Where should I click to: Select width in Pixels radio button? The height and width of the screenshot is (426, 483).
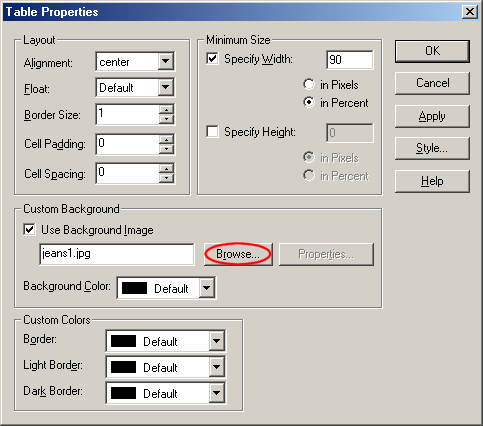coord(309,84)
